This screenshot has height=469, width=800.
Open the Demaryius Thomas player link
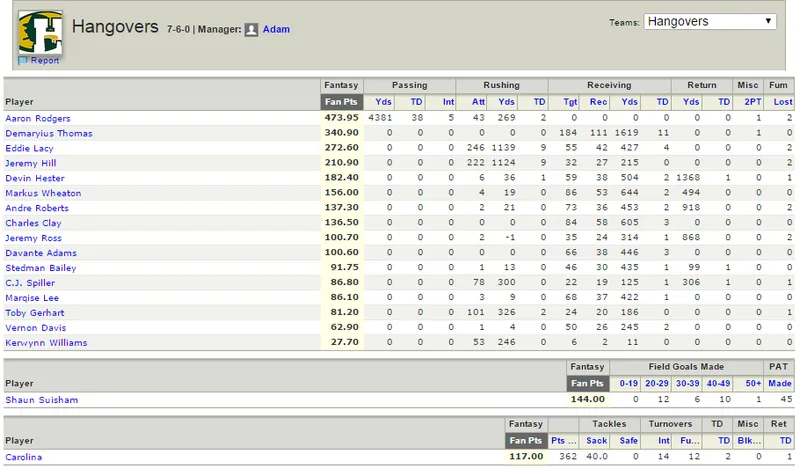click(x=49, y=133)
